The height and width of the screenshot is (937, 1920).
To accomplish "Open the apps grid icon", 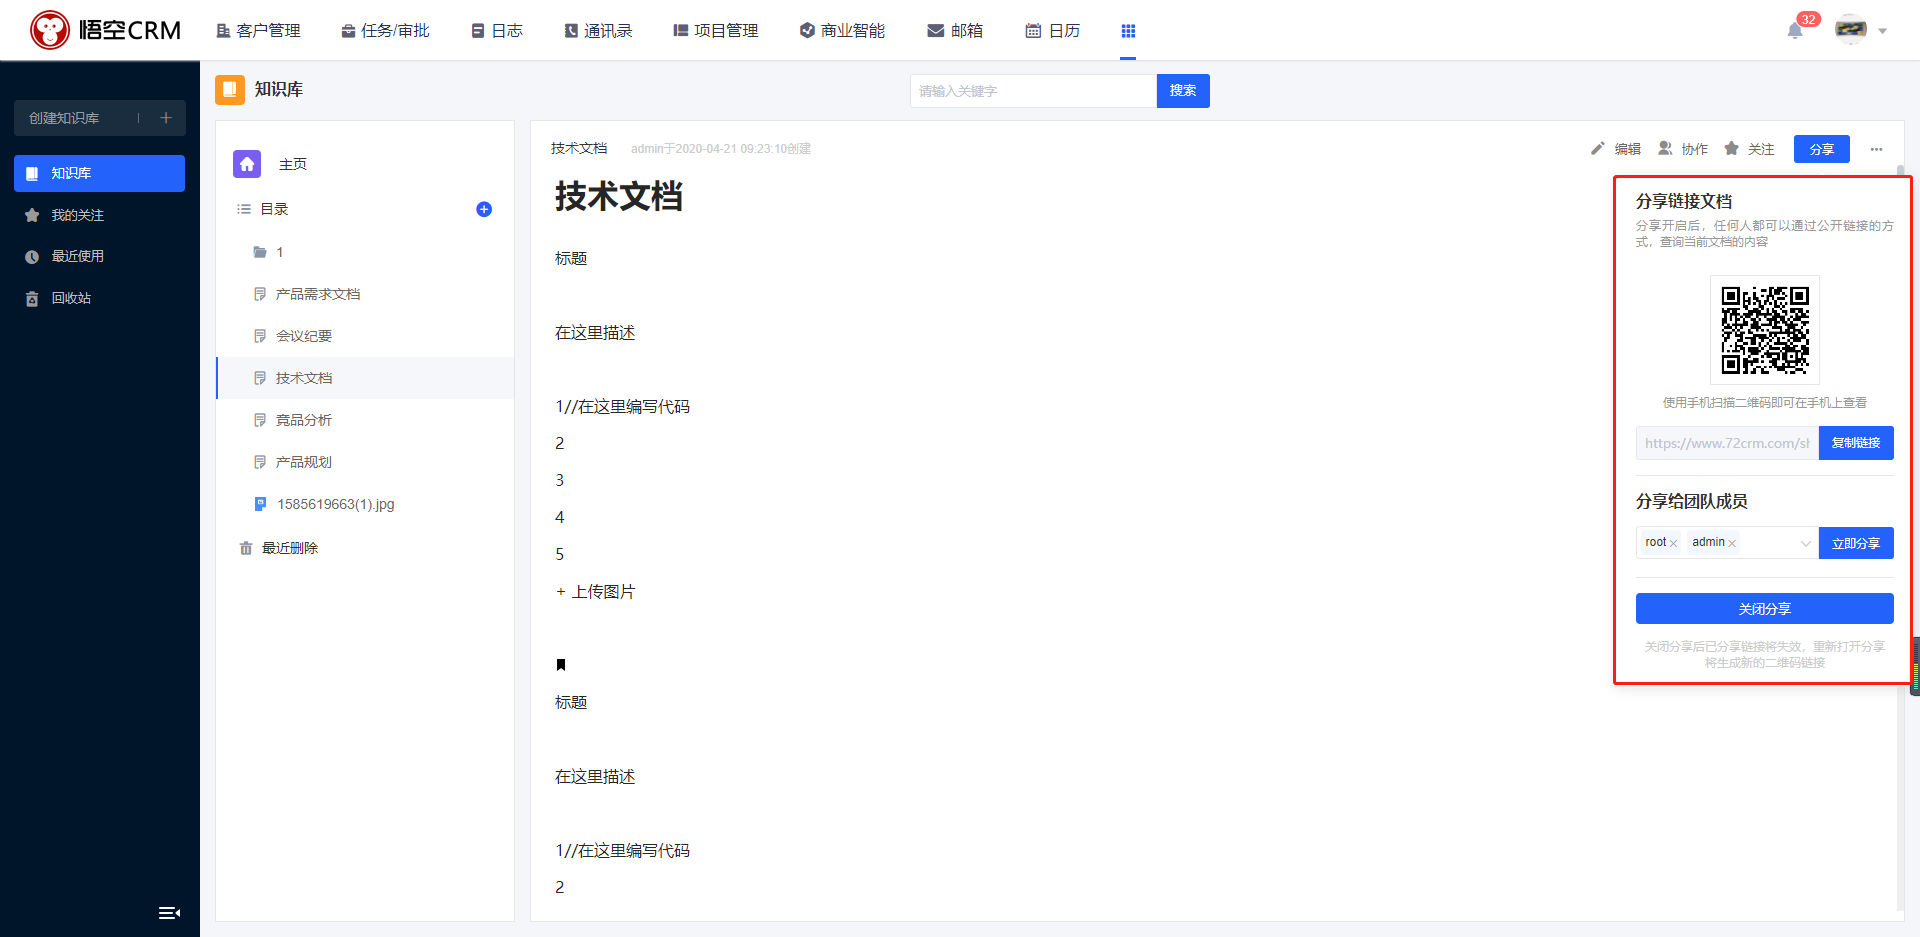I will pyautogui.click(x=1128, y=31).
